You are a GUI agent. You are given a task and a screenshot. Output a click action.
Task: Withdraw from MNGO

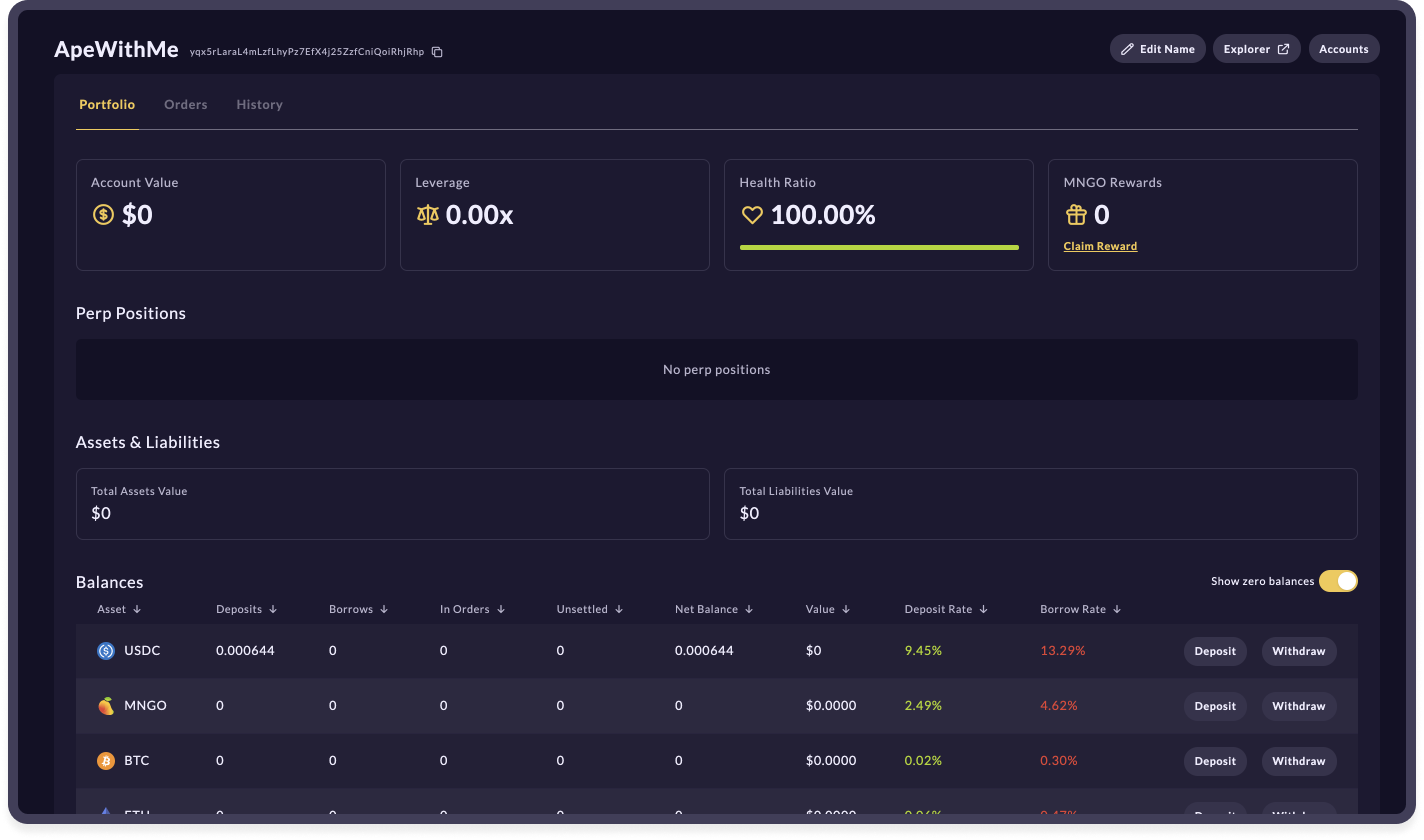[1299, 706]
